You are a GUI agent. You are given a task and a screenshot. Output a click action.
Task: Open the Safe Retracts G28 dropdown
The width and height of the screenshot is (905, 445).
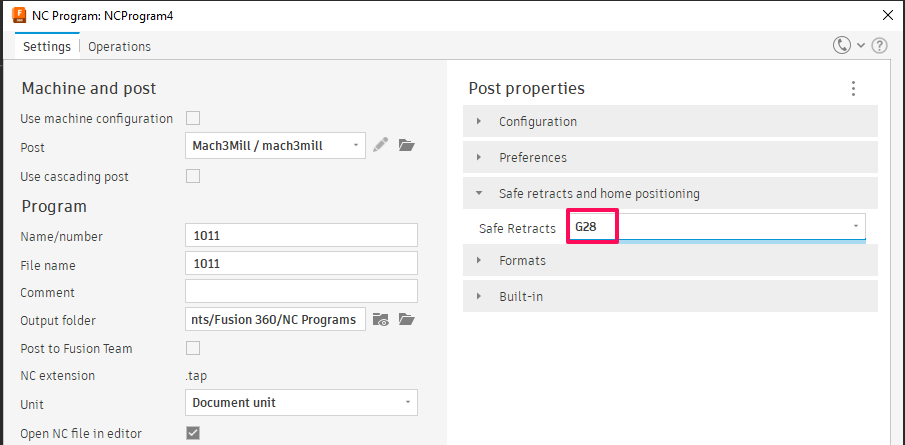point(716,227)
